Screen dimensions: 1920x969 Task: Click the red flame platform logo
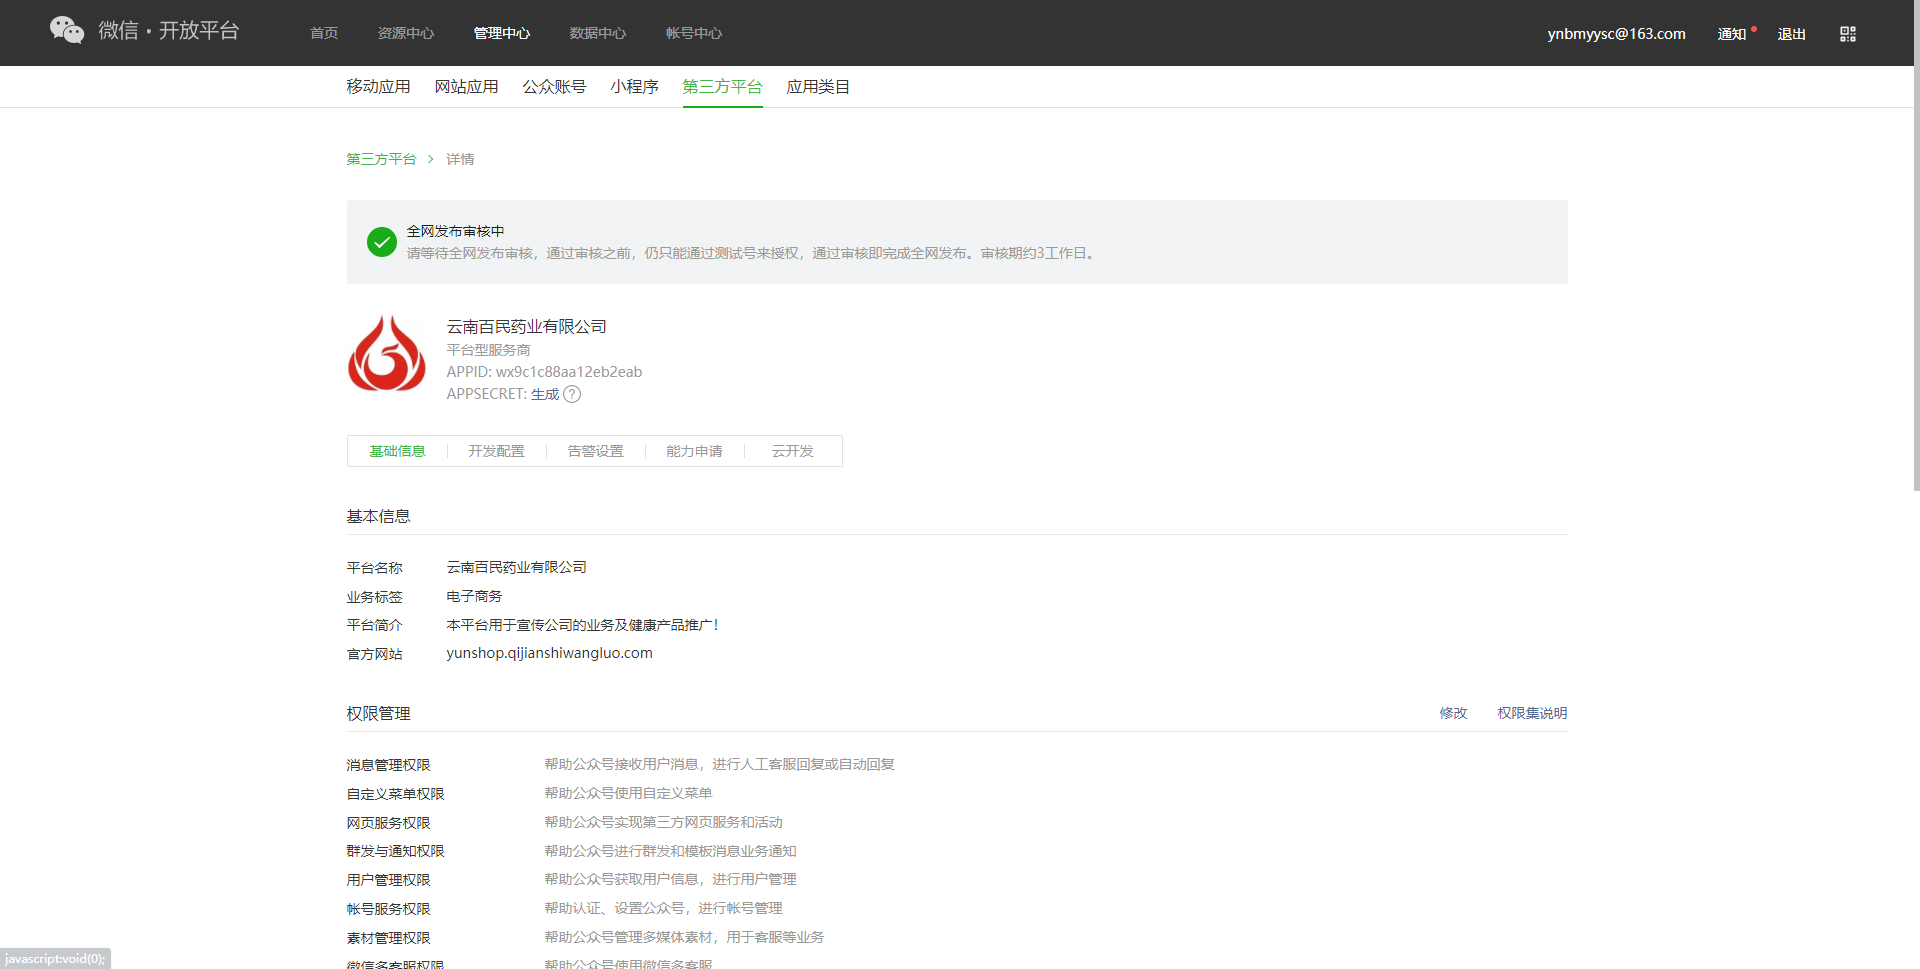387,353
